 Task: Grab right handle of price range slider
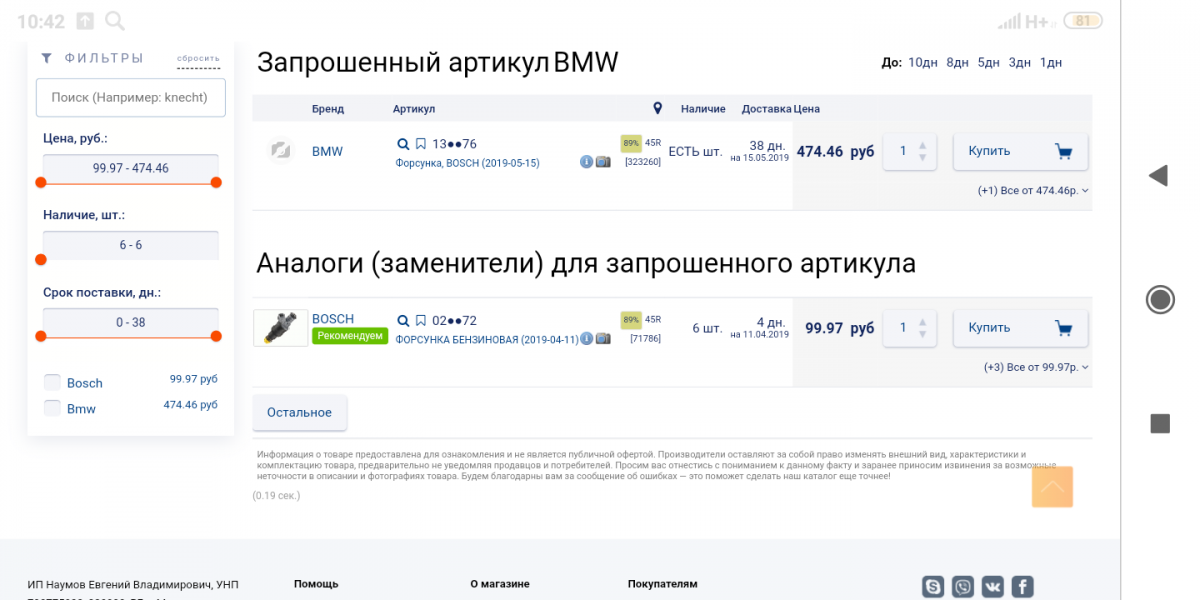(x=216, y=182)
